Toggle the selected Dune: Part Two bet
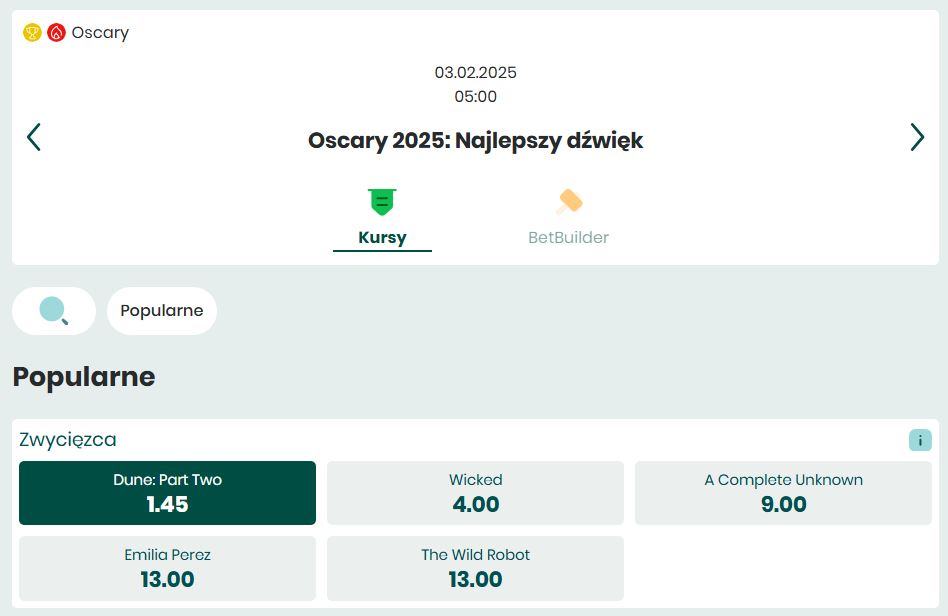Viewport: 948px width, 616px height. pyautogui.click(x=167, y=492)
